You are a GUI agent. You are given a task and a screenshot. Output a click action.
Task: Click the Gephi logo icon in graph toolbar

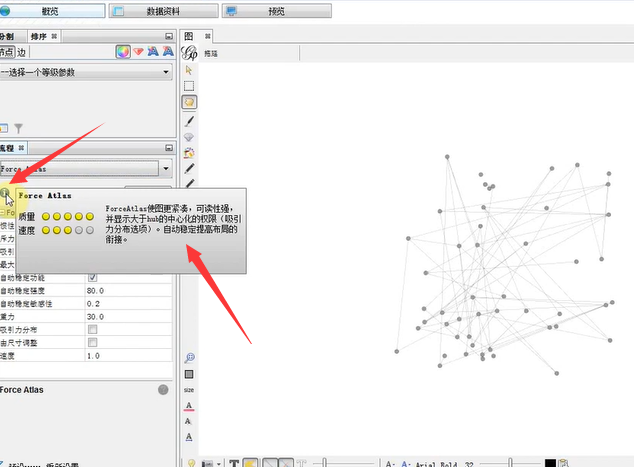[x=189, y=53]
